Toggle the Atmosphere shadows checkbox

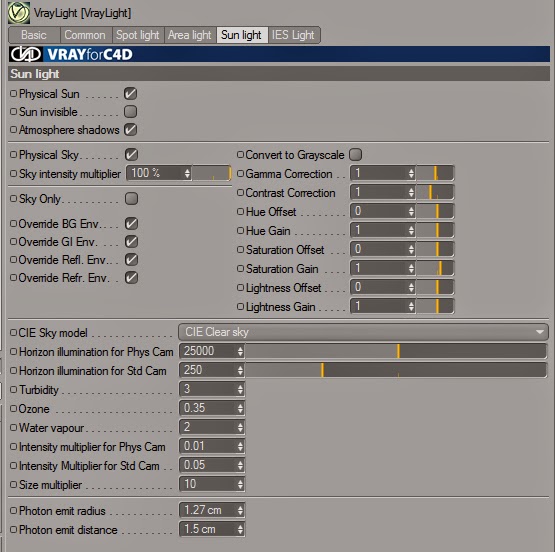(x=130, y=130)
